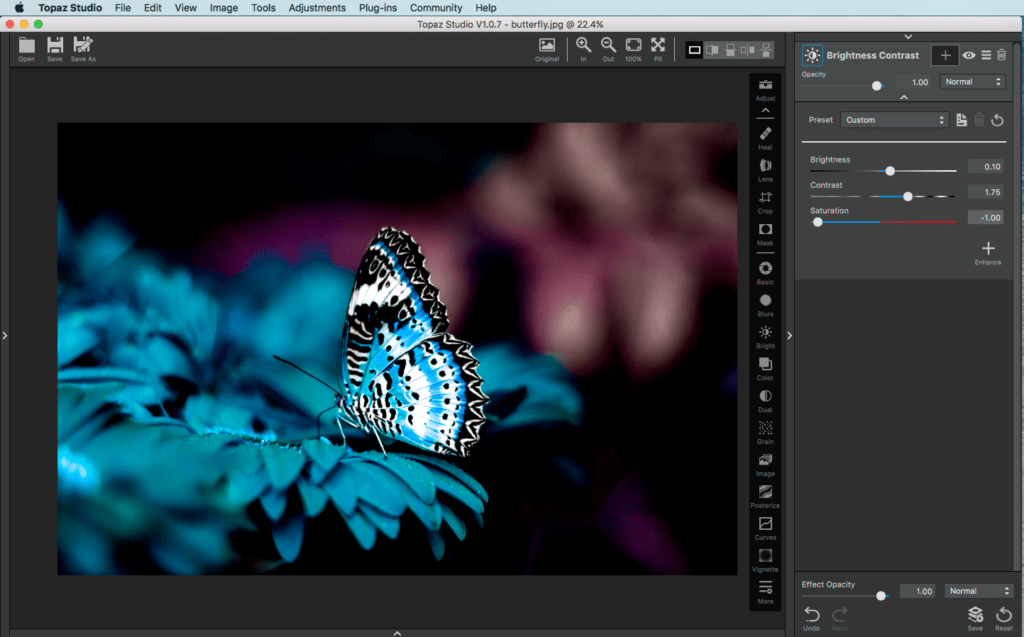Add the Basic adjustment

click(765, 273)
